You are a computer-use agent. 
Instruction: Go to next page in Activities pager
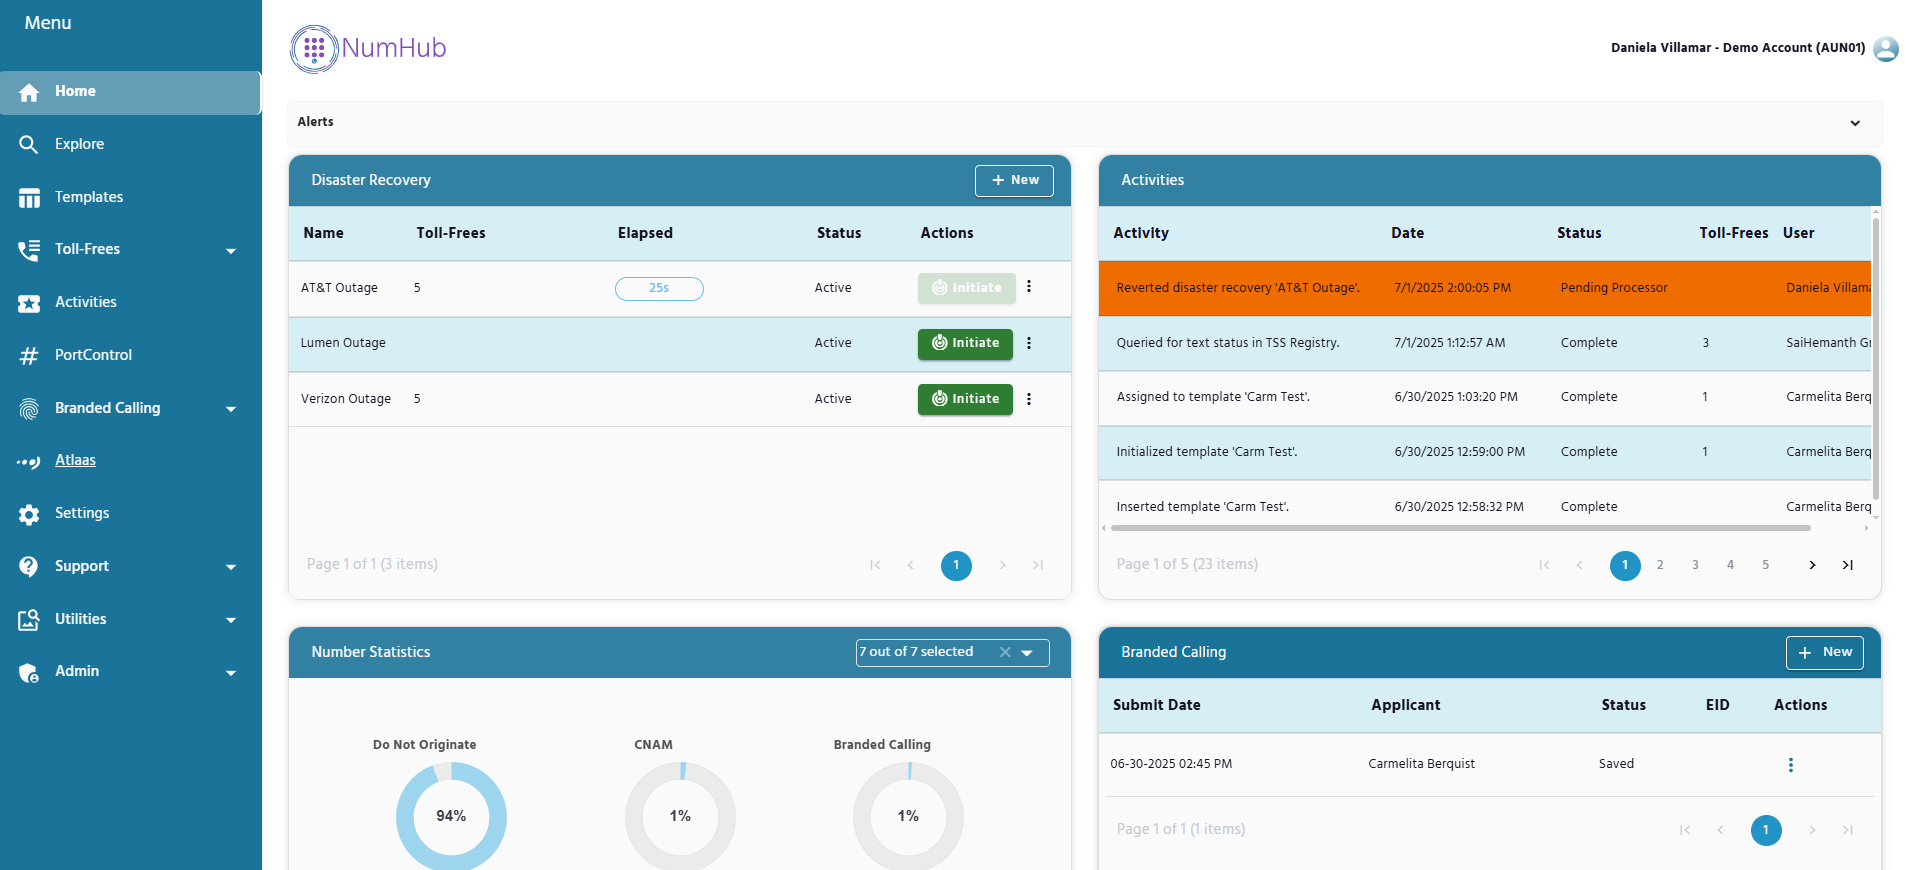point(1812,565)
